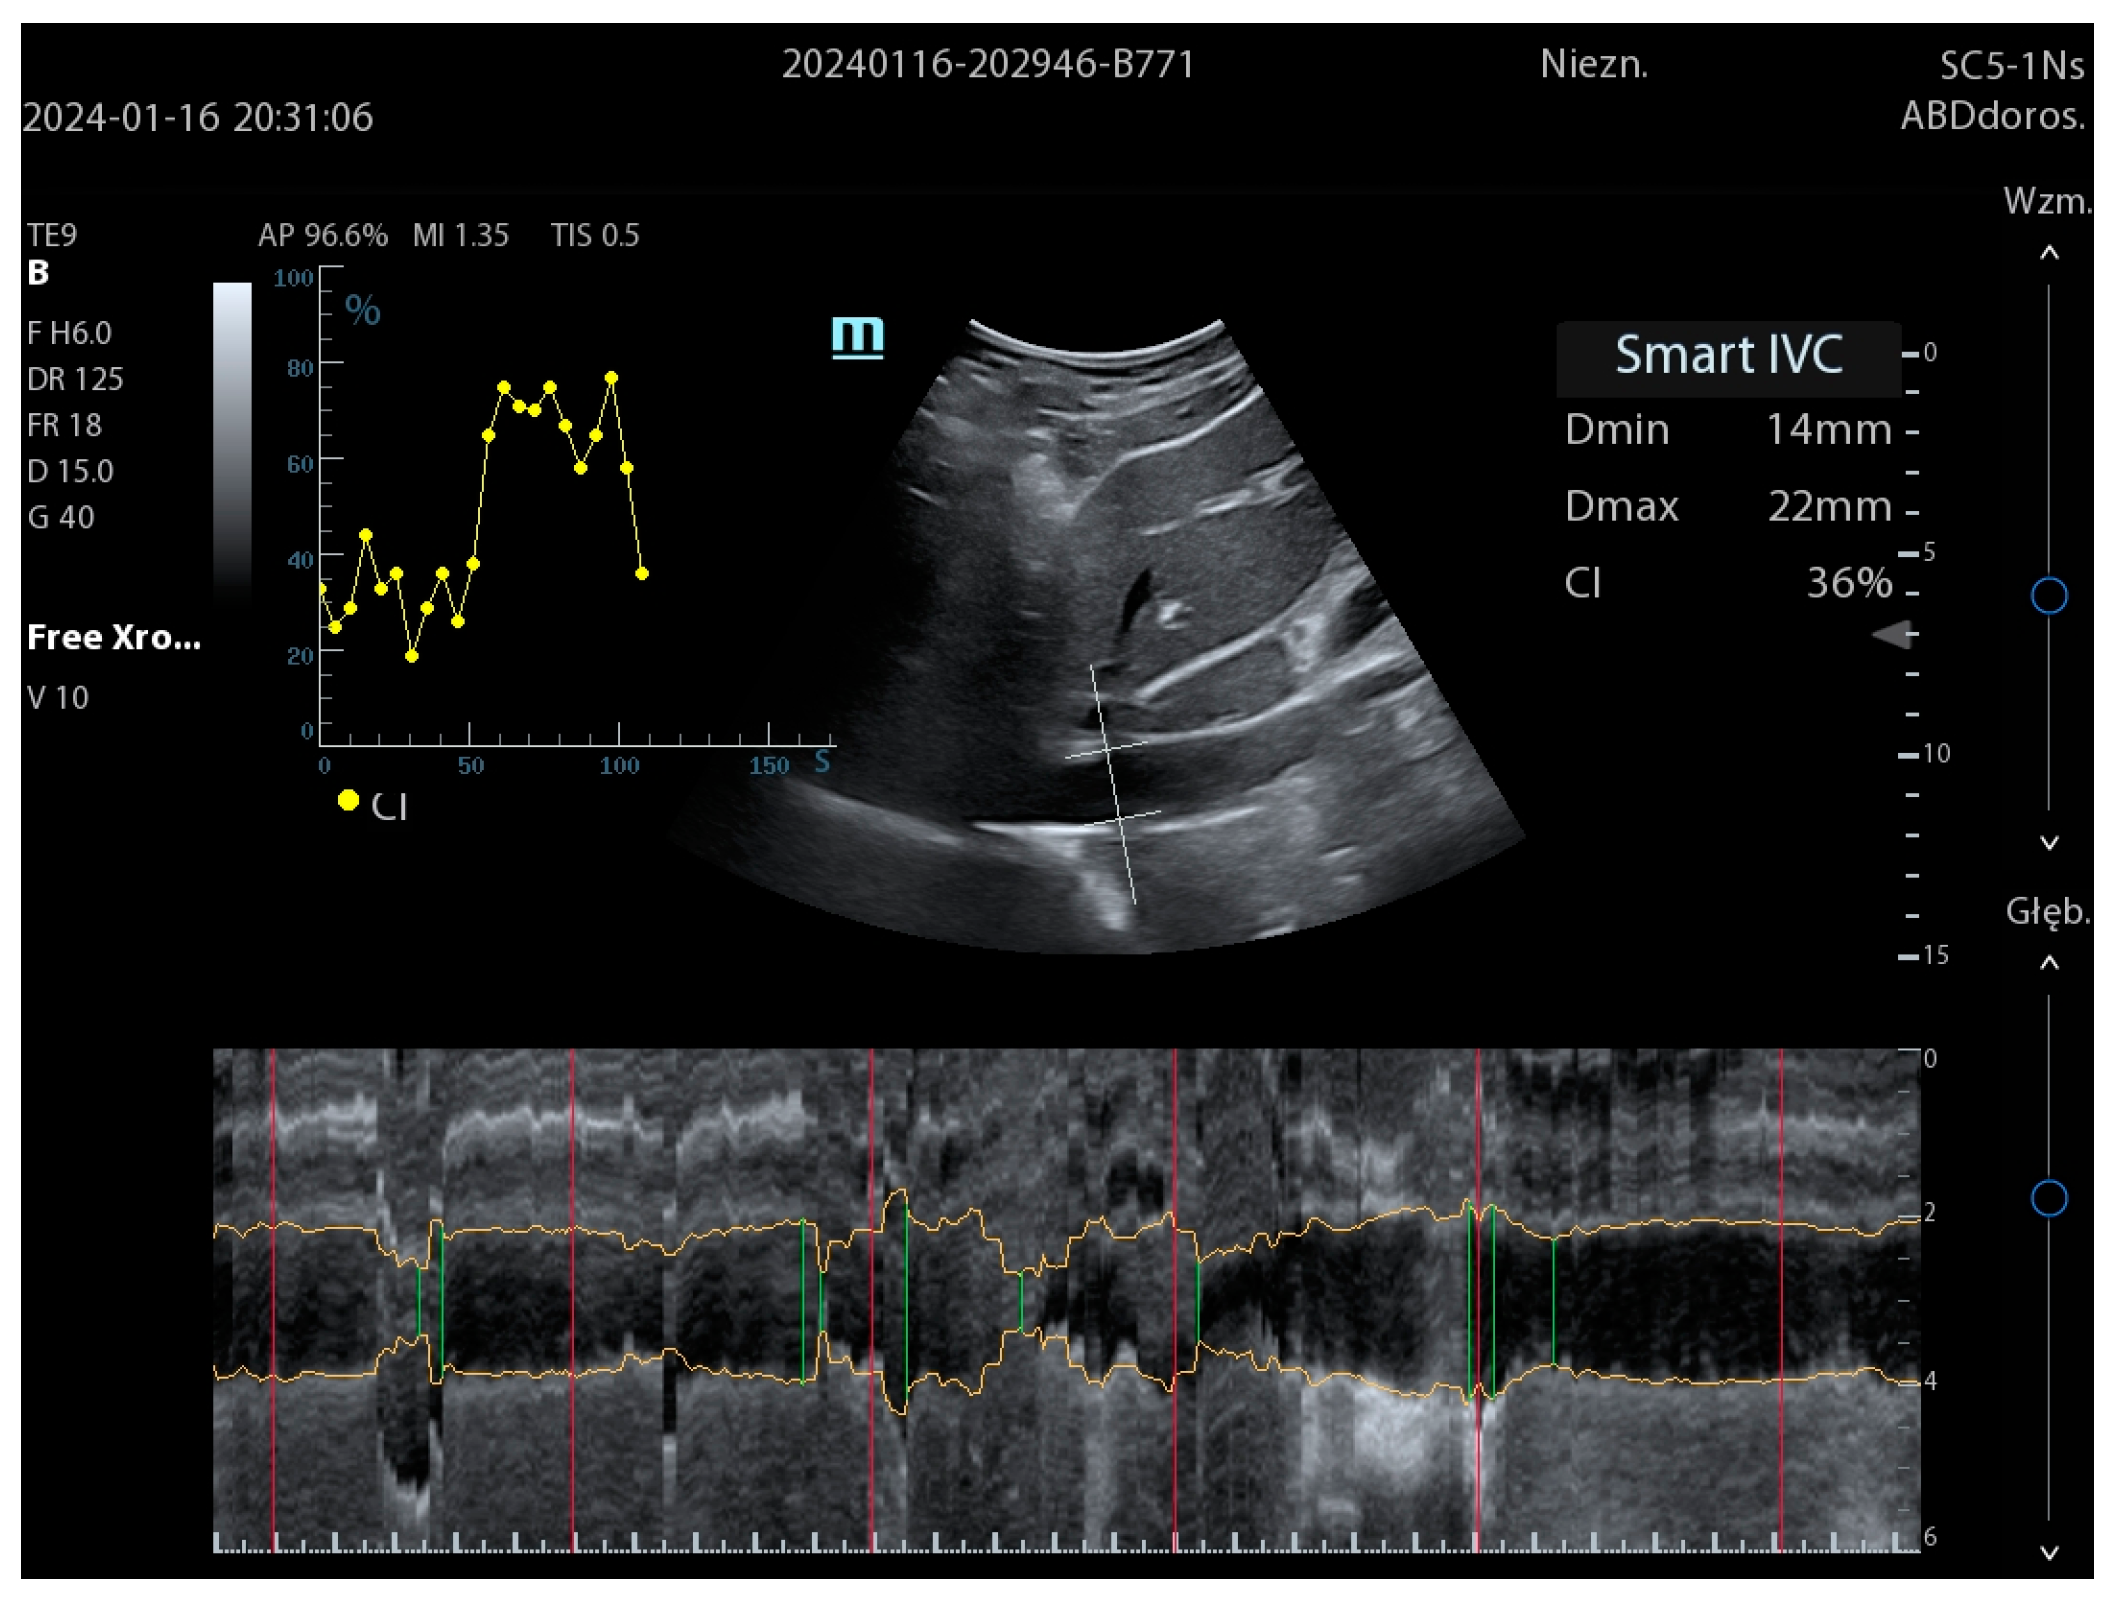Click the gain slider circle handle
This screenshot has height=1601, width=2121.
click(2048, 595)
